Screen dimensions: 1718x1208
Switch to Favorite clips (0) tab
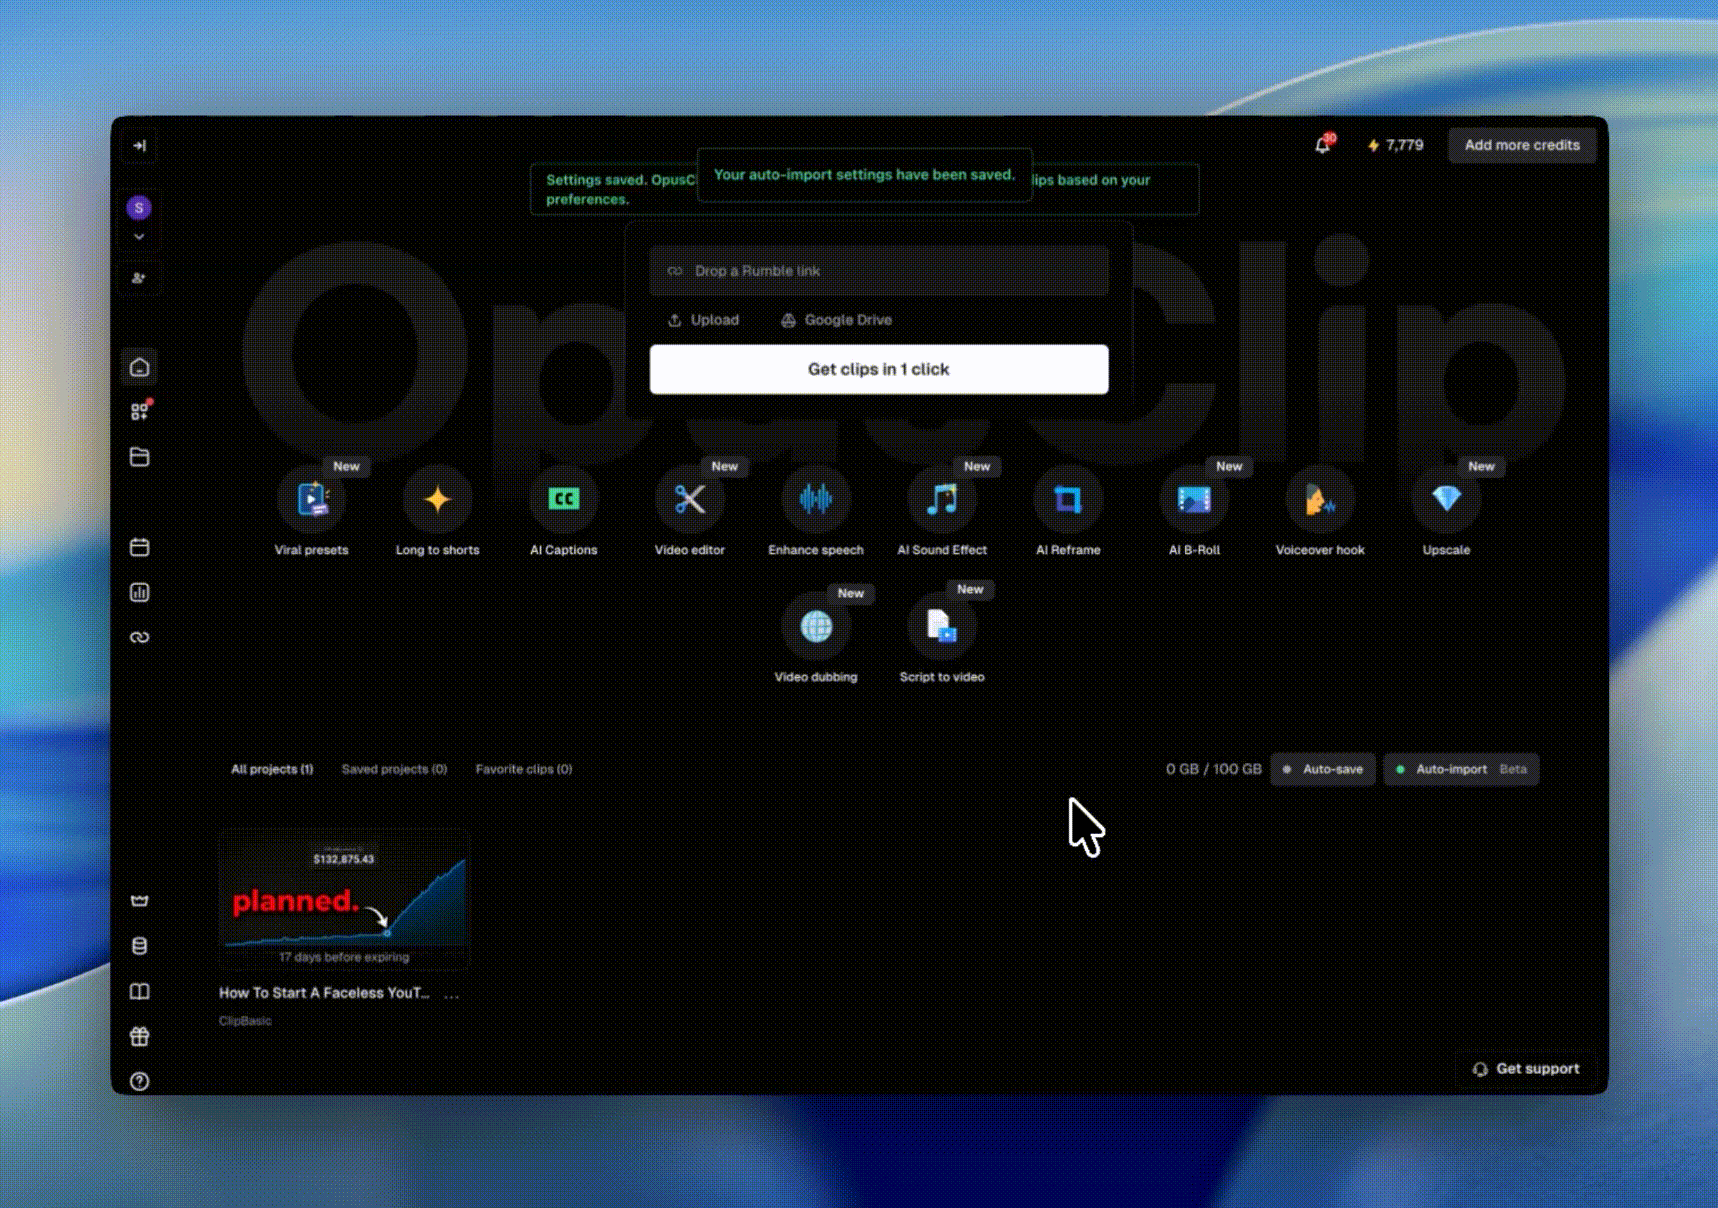point(524,769)
